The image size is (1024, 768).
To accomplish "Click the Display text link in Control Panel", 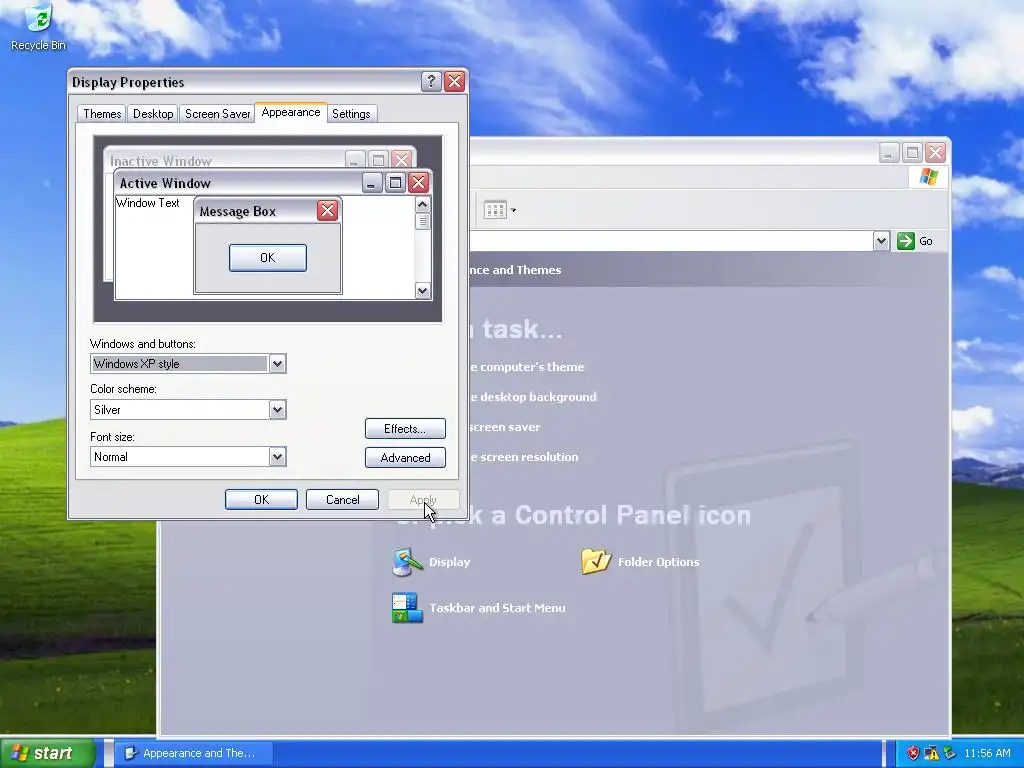I will [x=449, y=562].
